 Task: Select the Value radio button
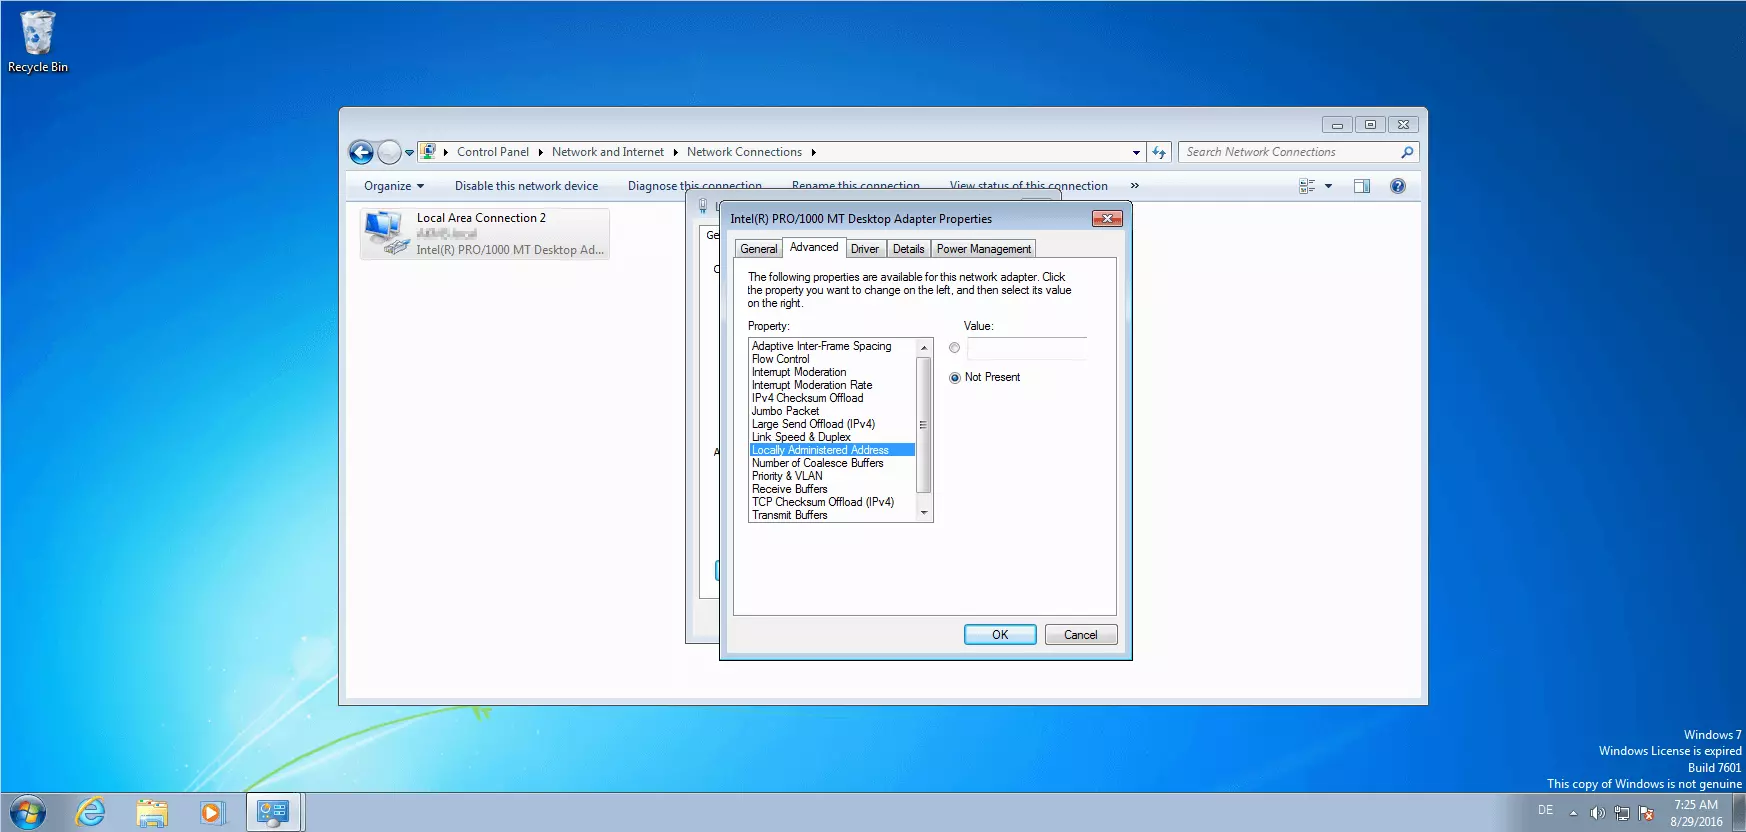point(954,348)
